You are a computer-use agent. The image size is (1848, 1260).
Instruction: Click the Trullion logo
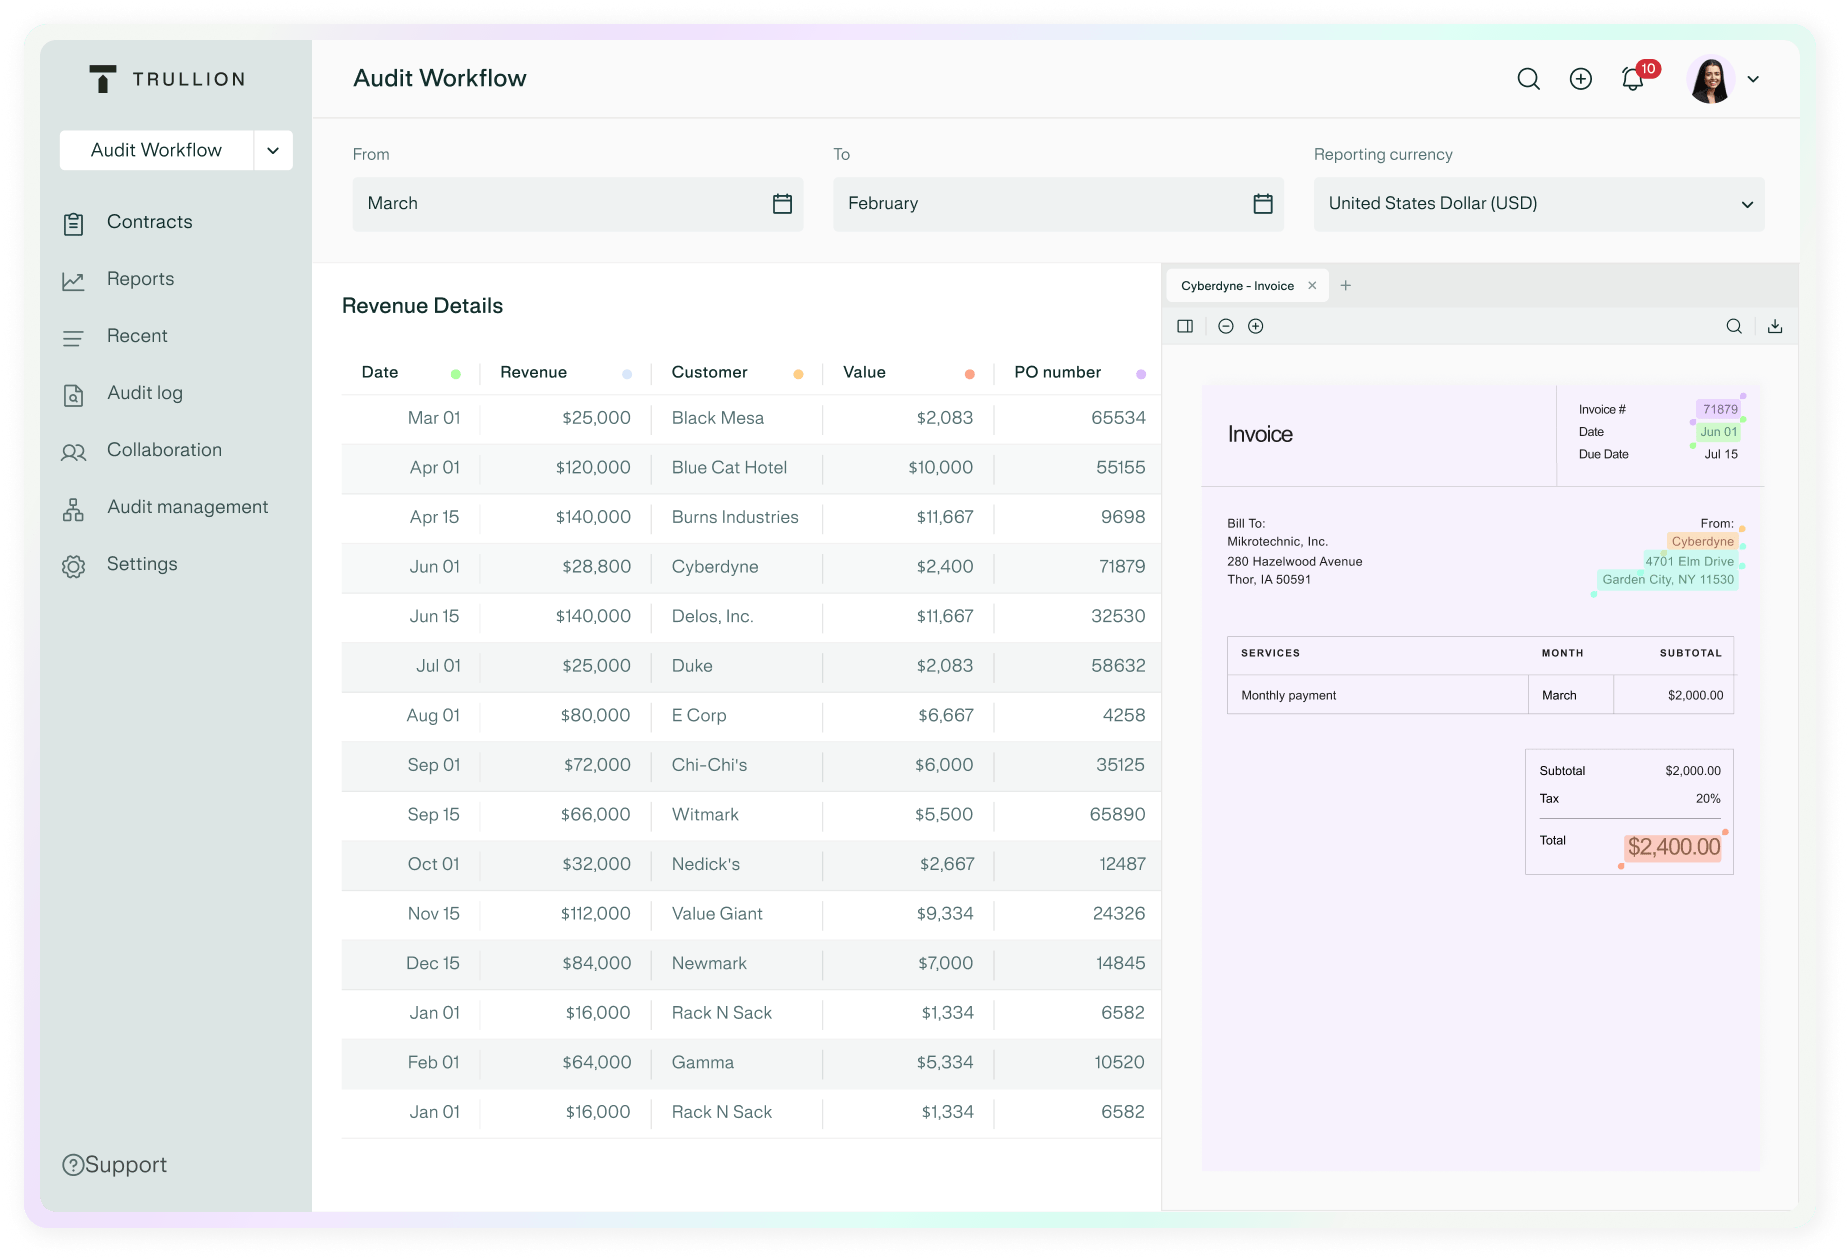(x=167, y=79)
